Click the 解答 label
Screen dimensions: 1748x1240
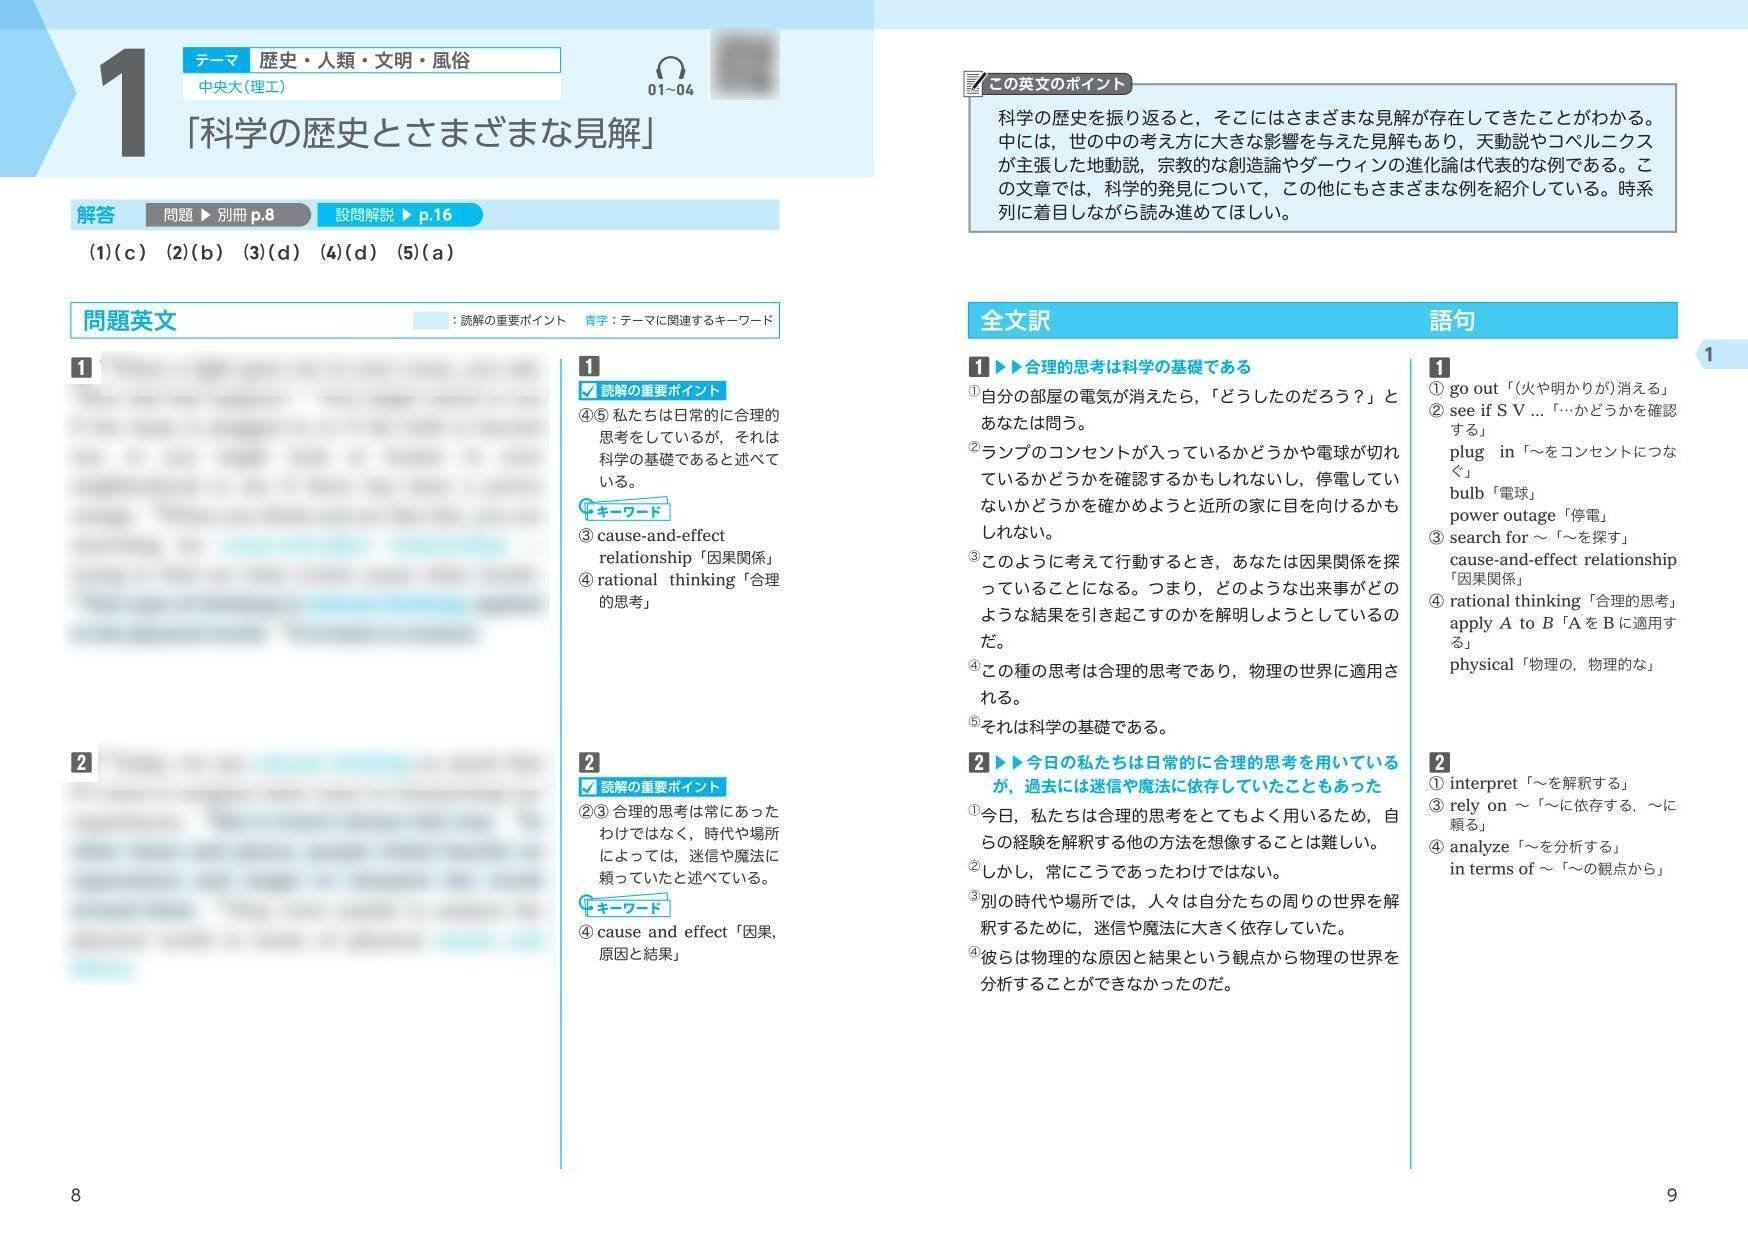pyautogui.click(x=96, y=215)
